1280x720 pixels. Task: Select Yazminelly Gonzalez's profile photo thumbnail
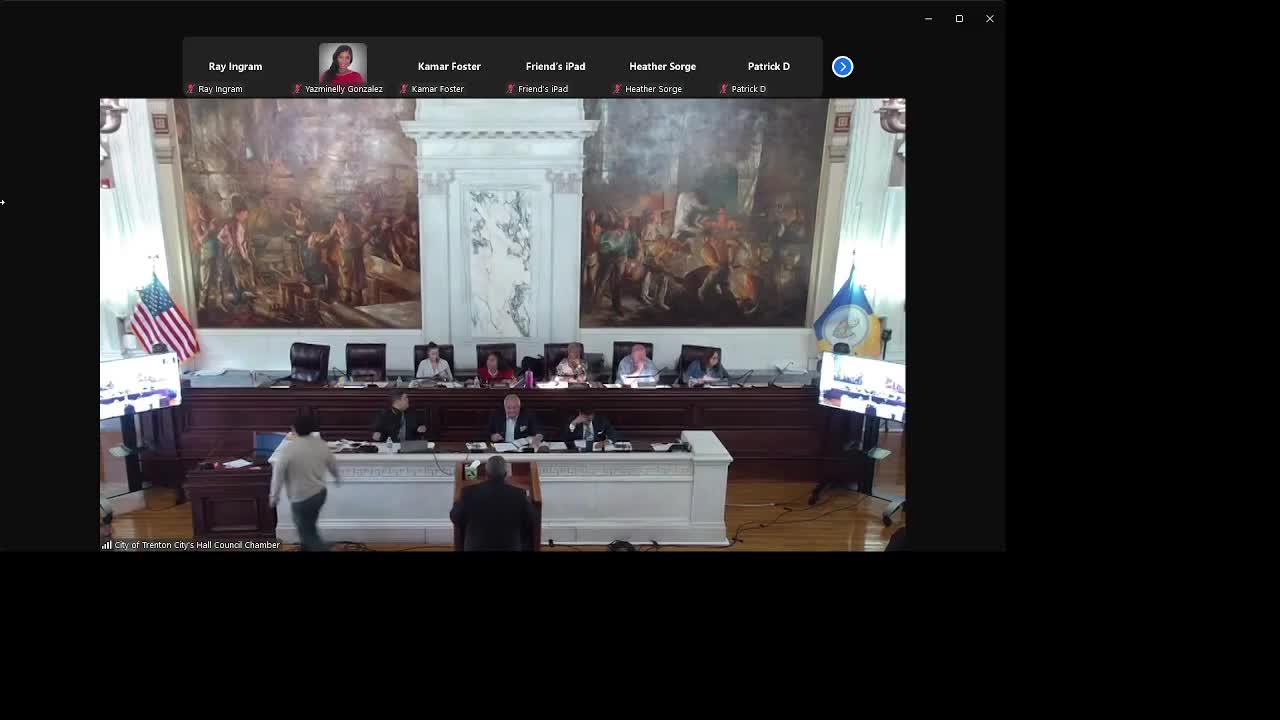click(342, 63)
